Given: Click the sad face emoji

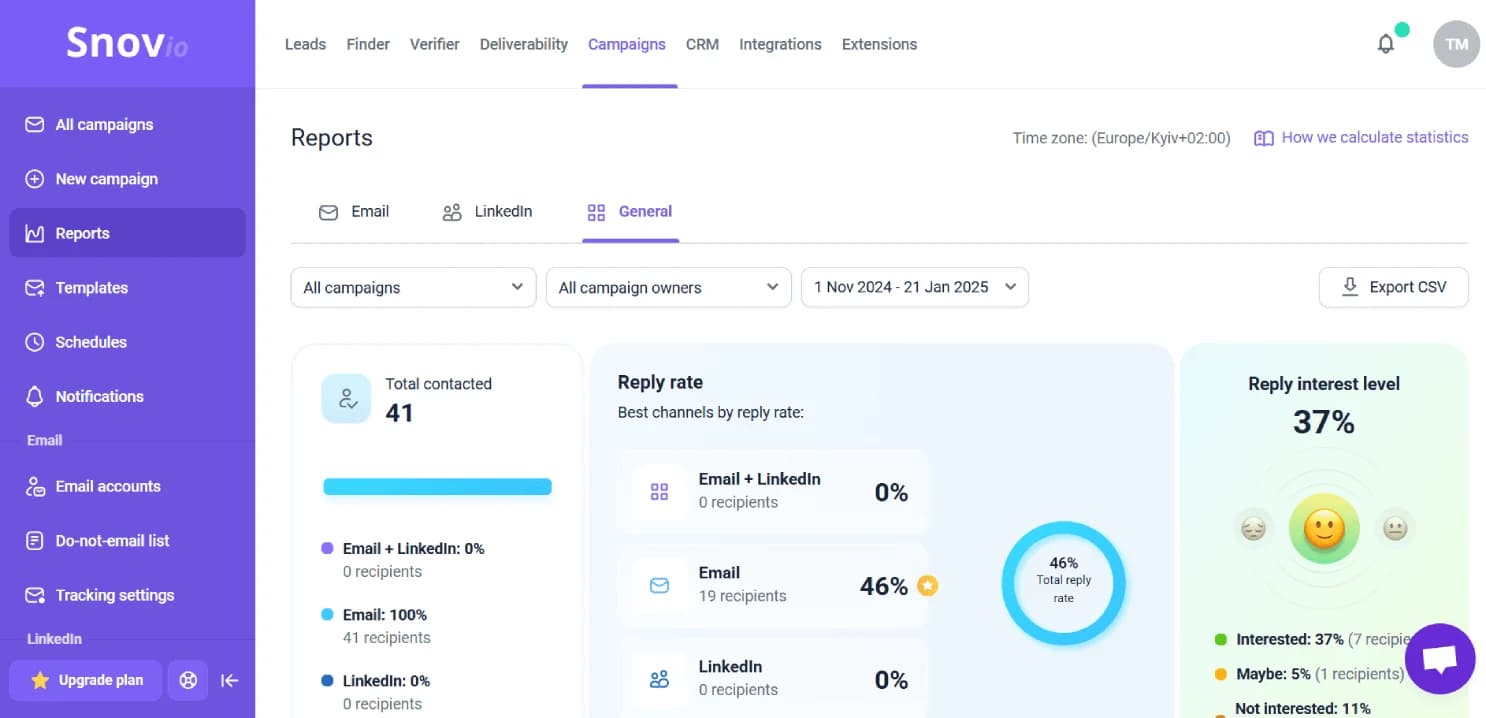Looking at the screenshot, I should pyautogui.click(x=1253, y=527).
